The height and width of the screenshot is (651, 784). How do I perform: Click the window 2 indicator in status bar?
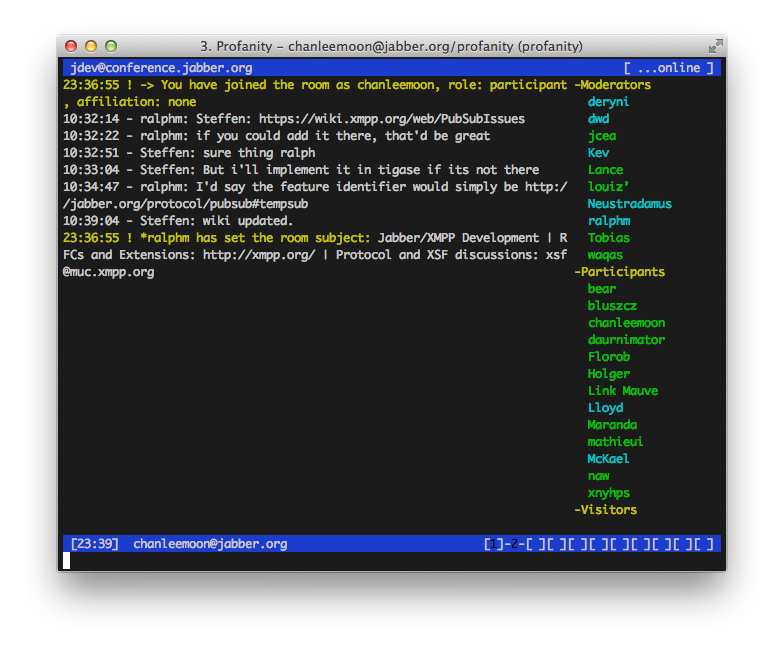[x=514, y=544]
